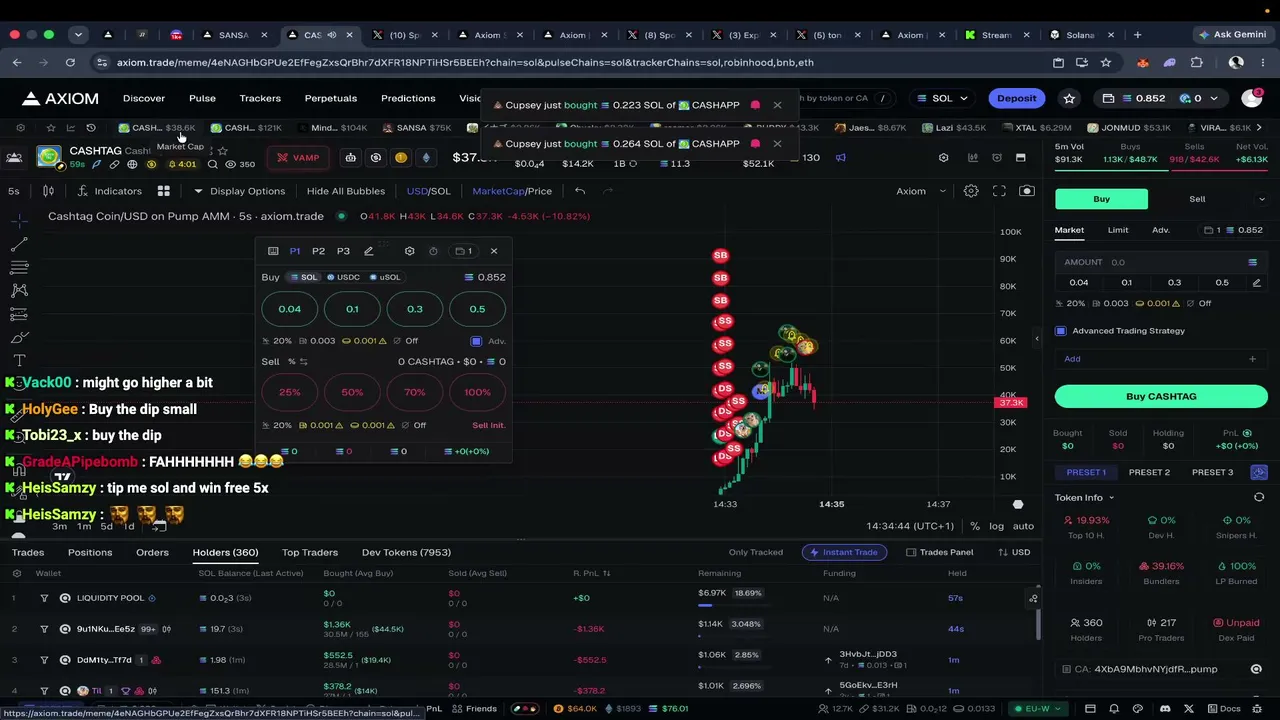Select PRESET 2 in the trade panel
This screenshot has width=1280, height=720.
(1149, 472)
